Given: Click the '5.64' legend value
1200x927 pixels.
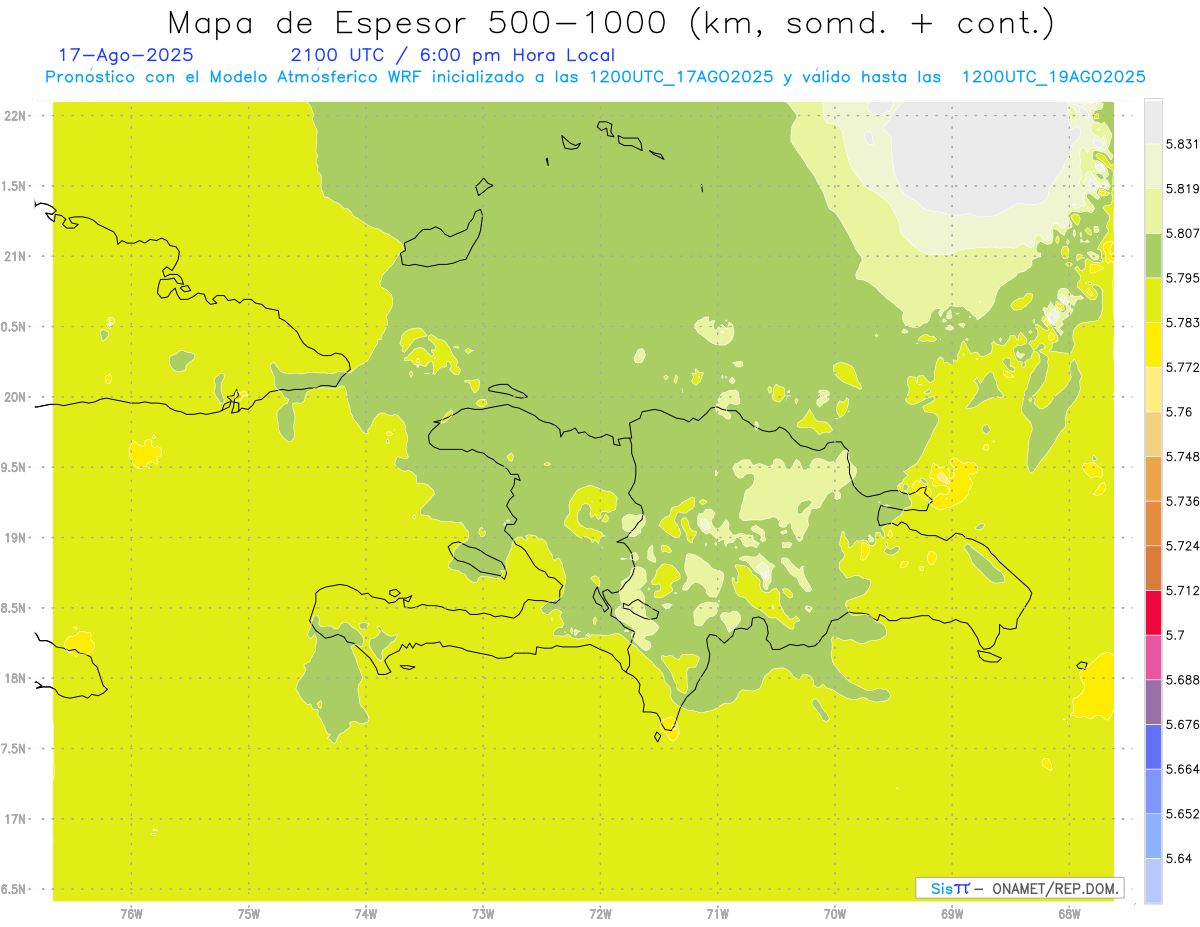Looking at the screenshot, I should [1178, 859].
